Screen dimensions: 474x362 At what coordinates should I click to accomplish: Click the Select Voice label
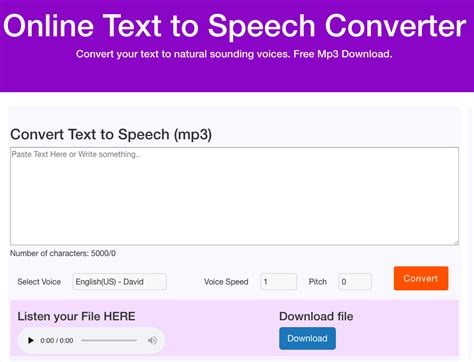pyautogui.click(x=39, y=282)
